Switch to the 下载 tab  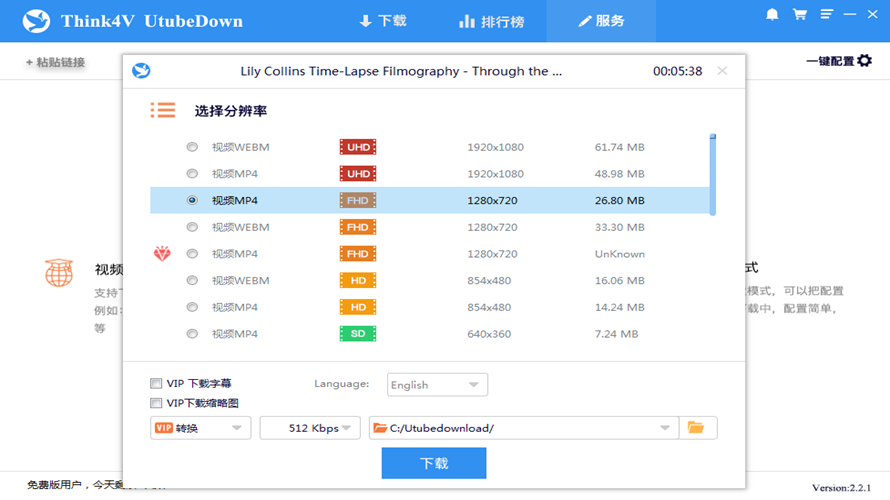click(383, 21)
